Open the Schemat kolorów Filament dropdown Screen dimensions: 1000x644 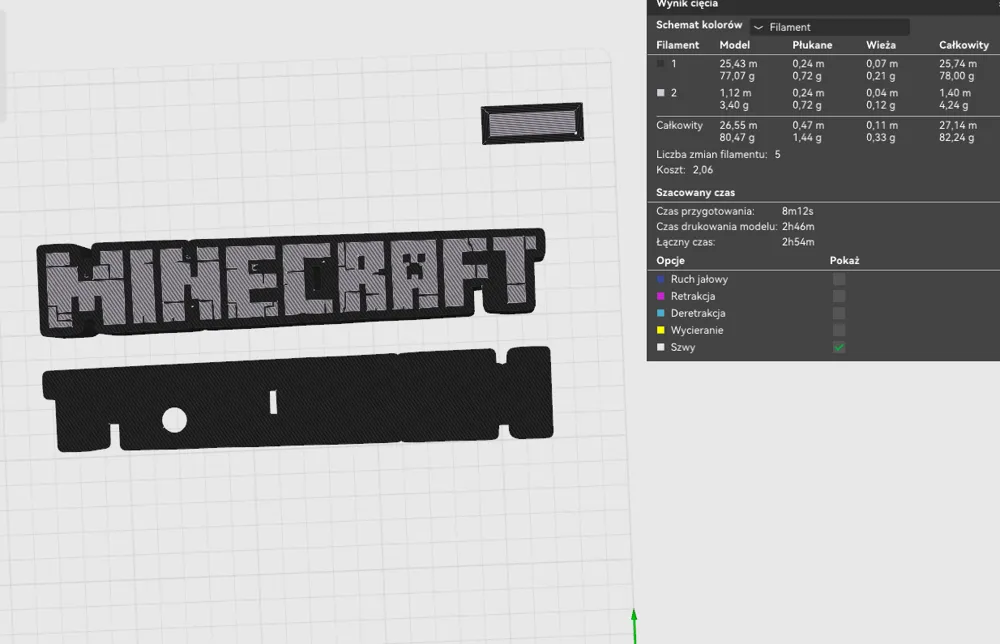pos(830,26)
